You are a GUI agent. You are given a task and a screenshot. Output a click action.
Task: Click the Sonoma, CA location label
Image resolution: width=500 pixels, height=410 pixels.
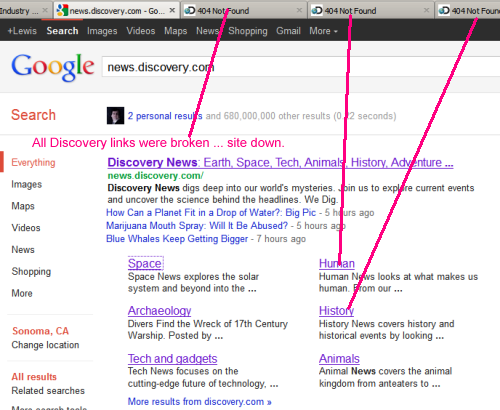[x=40, y=331]
